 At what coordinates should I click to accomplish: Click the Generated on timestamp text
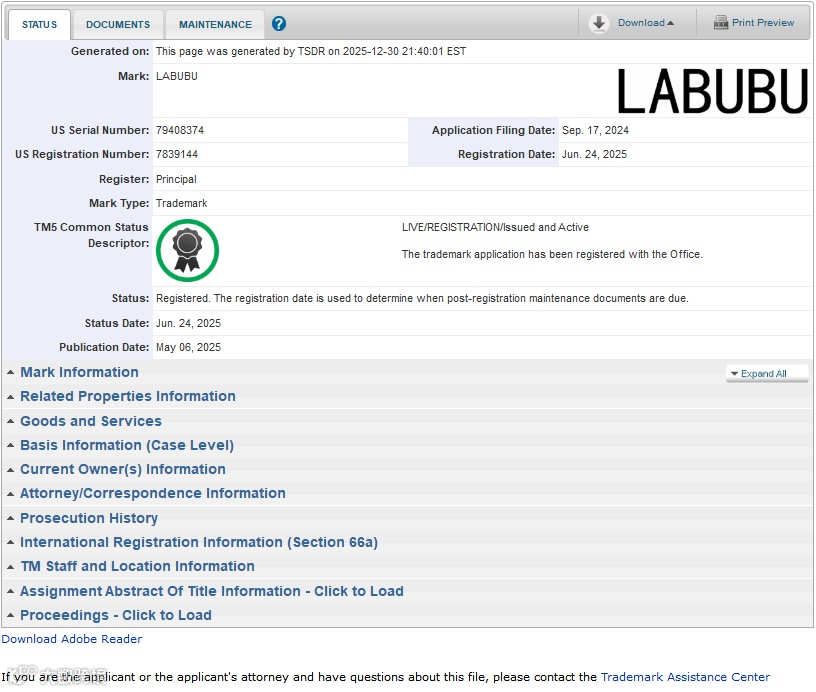click(311, 51)
